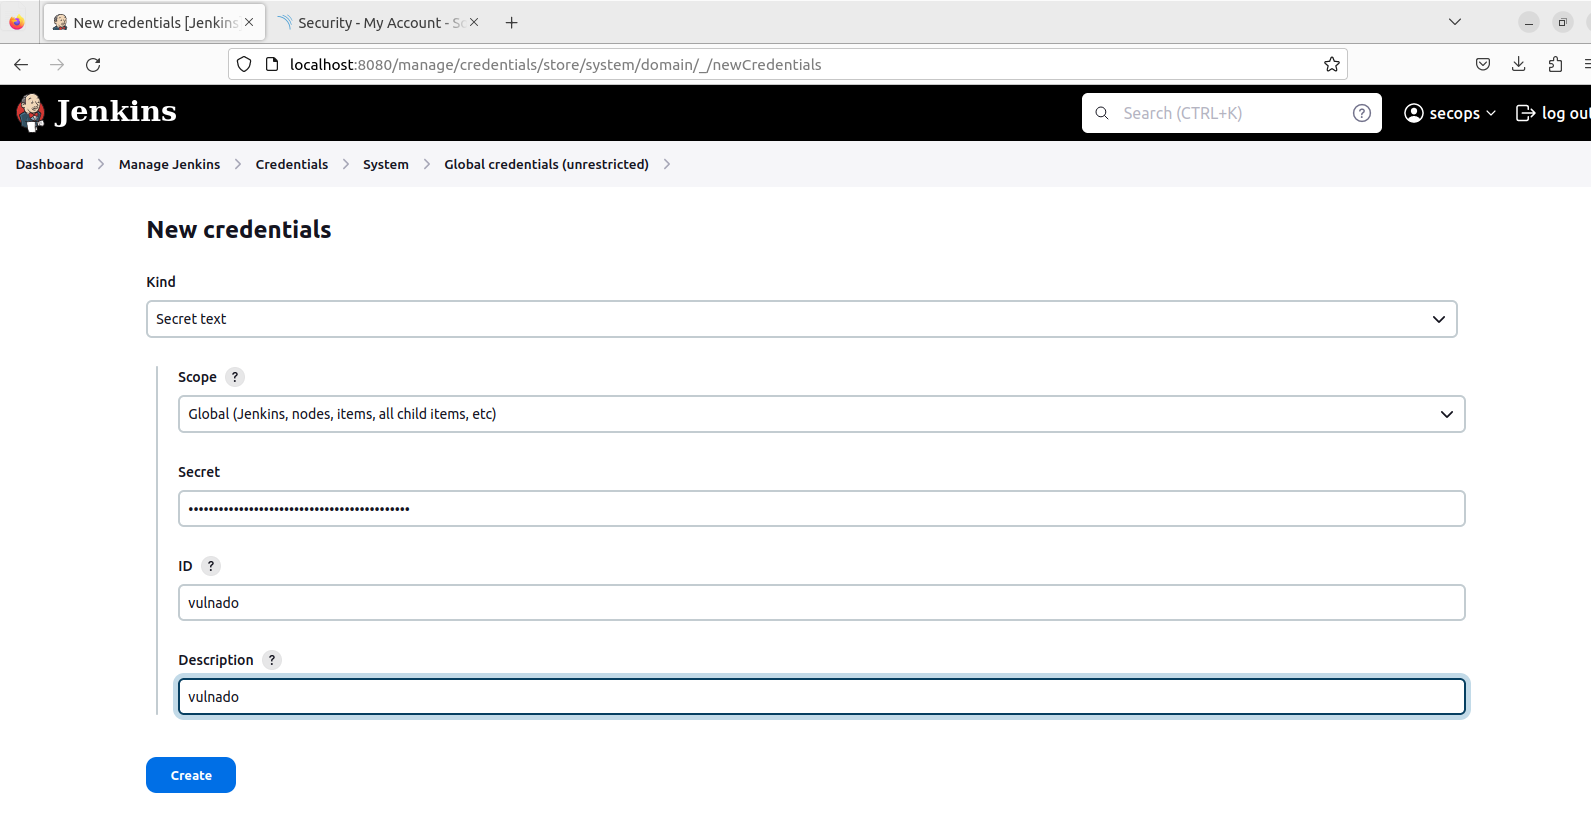Click the log out link text
This screenshot has width=1591, height=817.
point(1565,113)
